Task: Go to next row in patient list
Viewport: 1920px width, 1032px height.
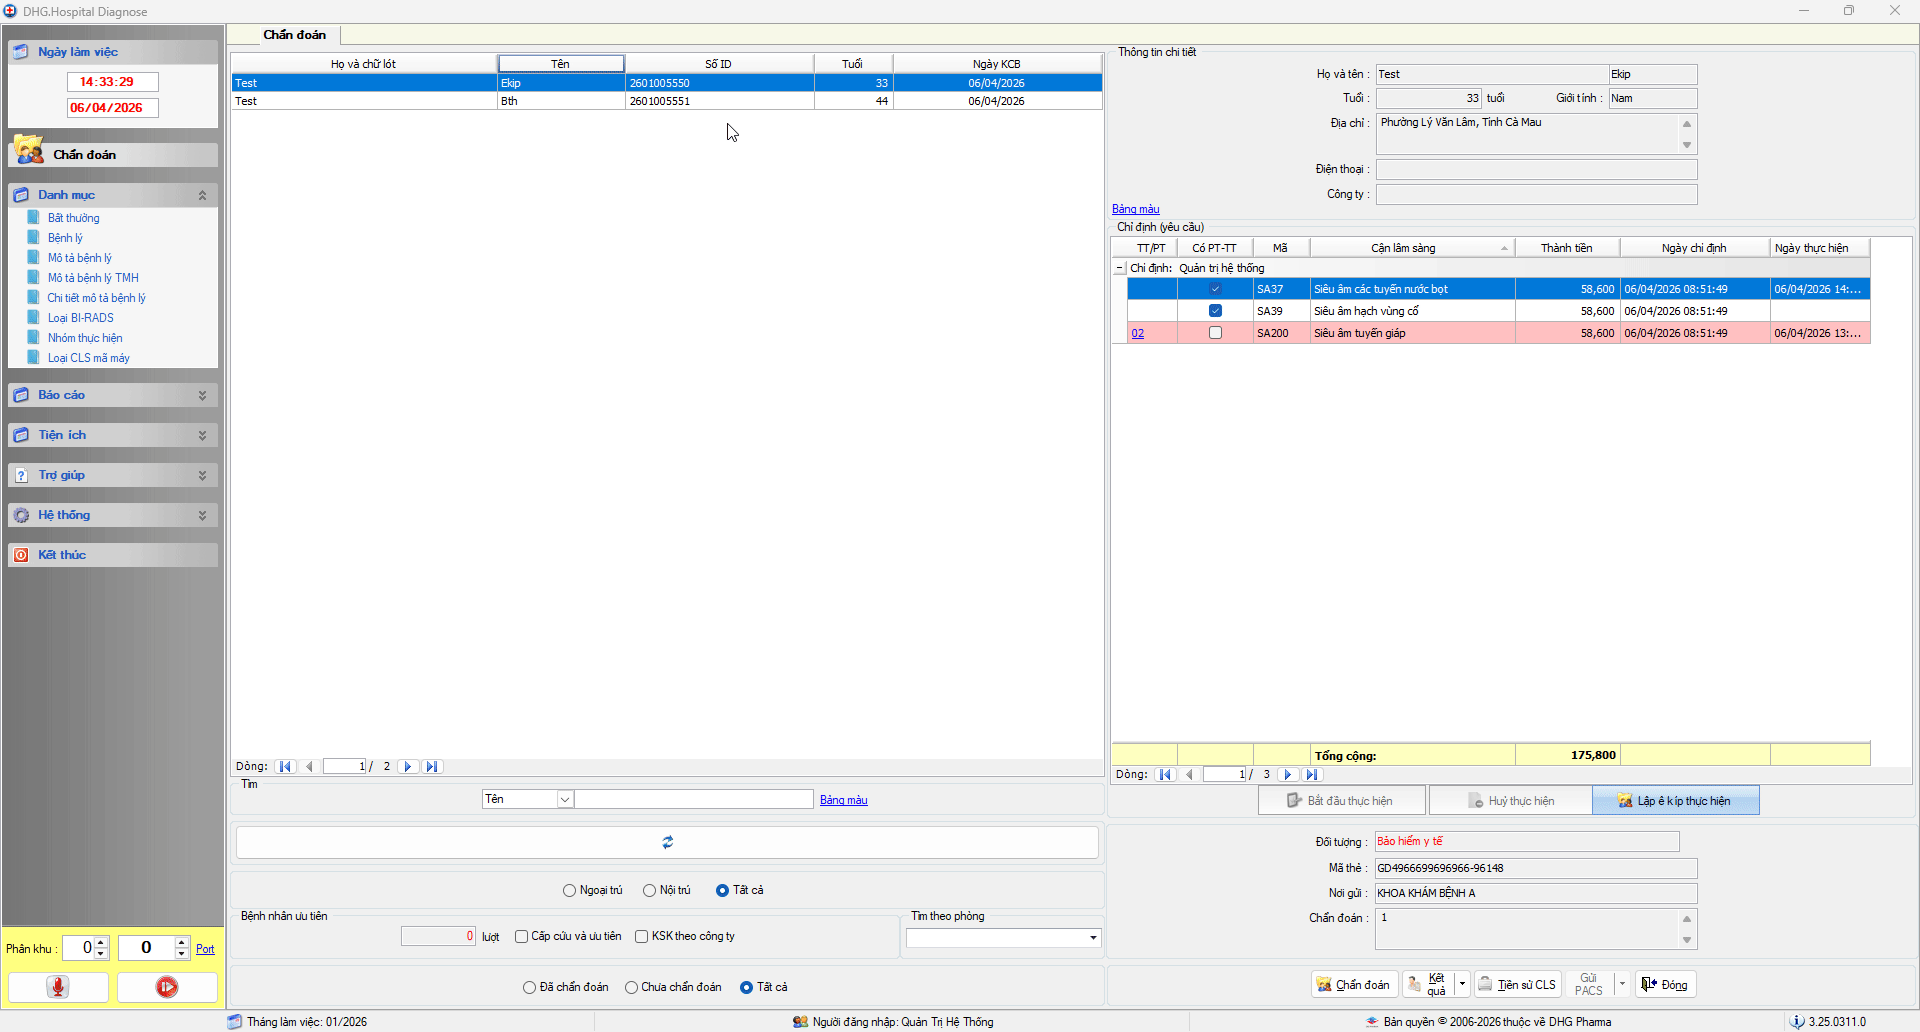Action: pyautogui.click(x=407, y=767)
